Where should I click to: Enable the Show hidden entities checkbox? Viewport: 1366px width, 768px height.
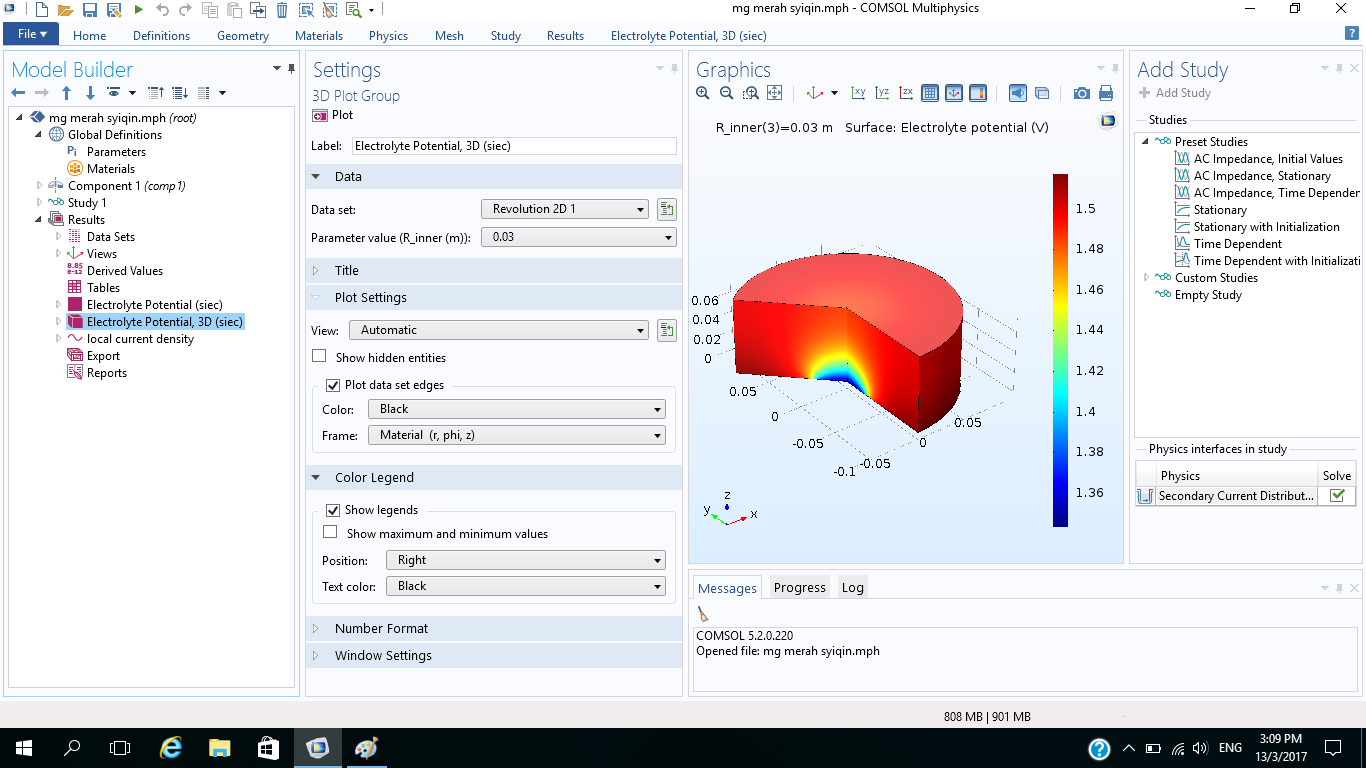[x=320, y=357]
